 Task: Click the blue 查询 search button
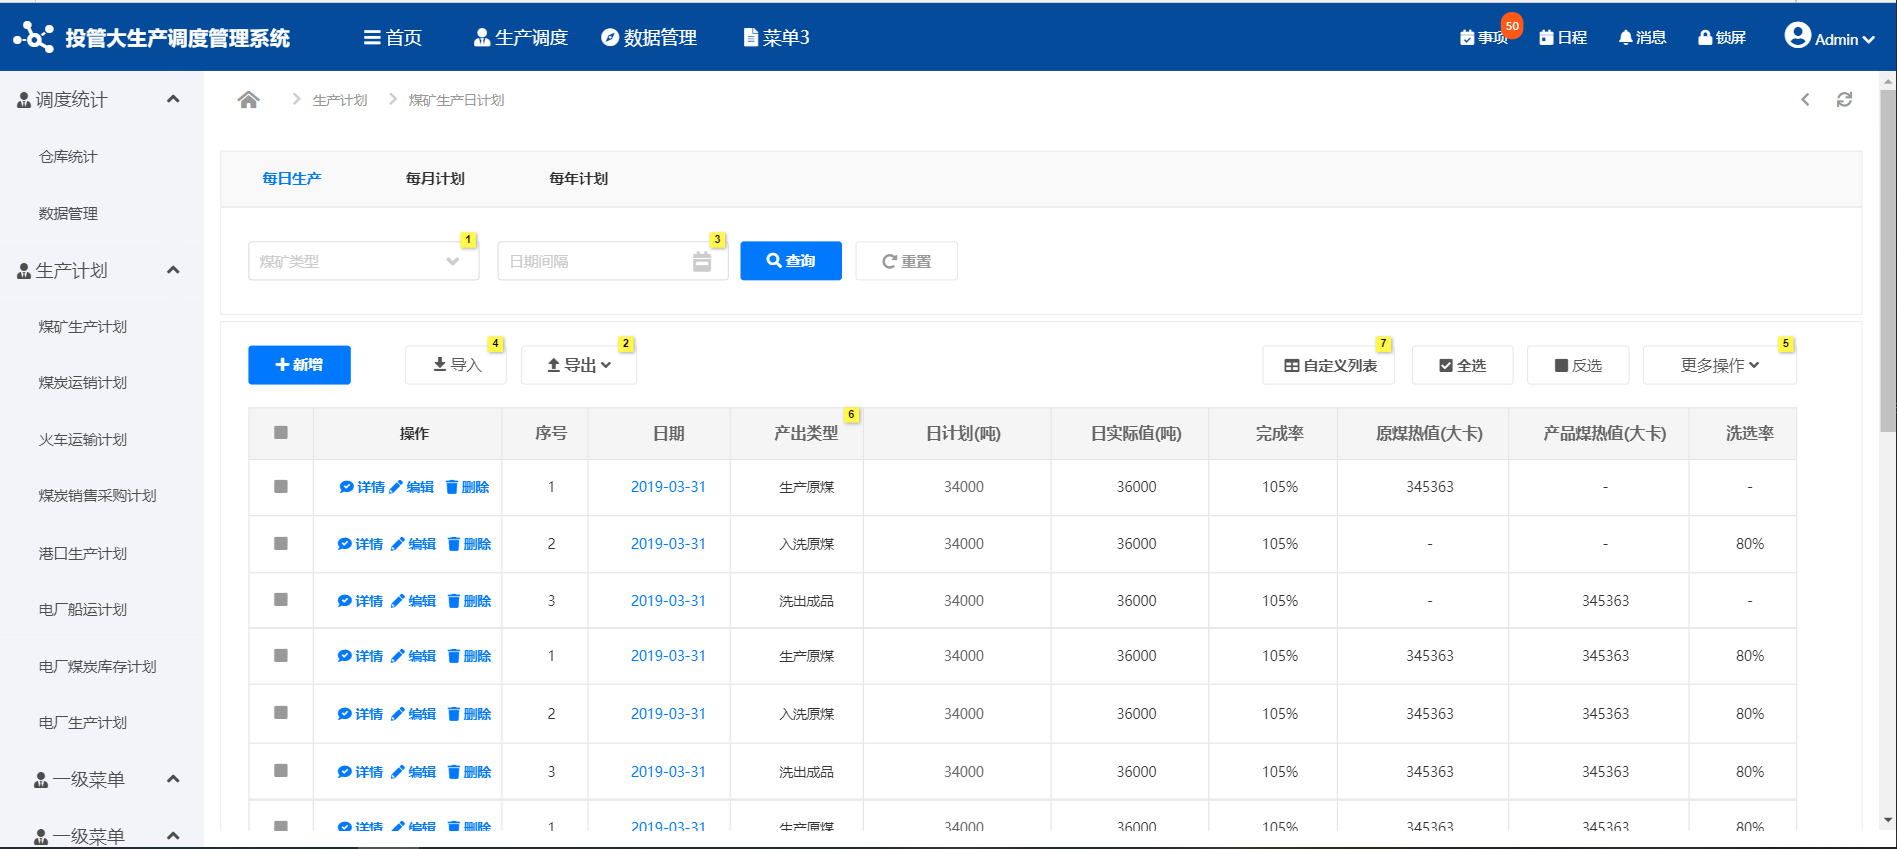click(x=791, y=261)
